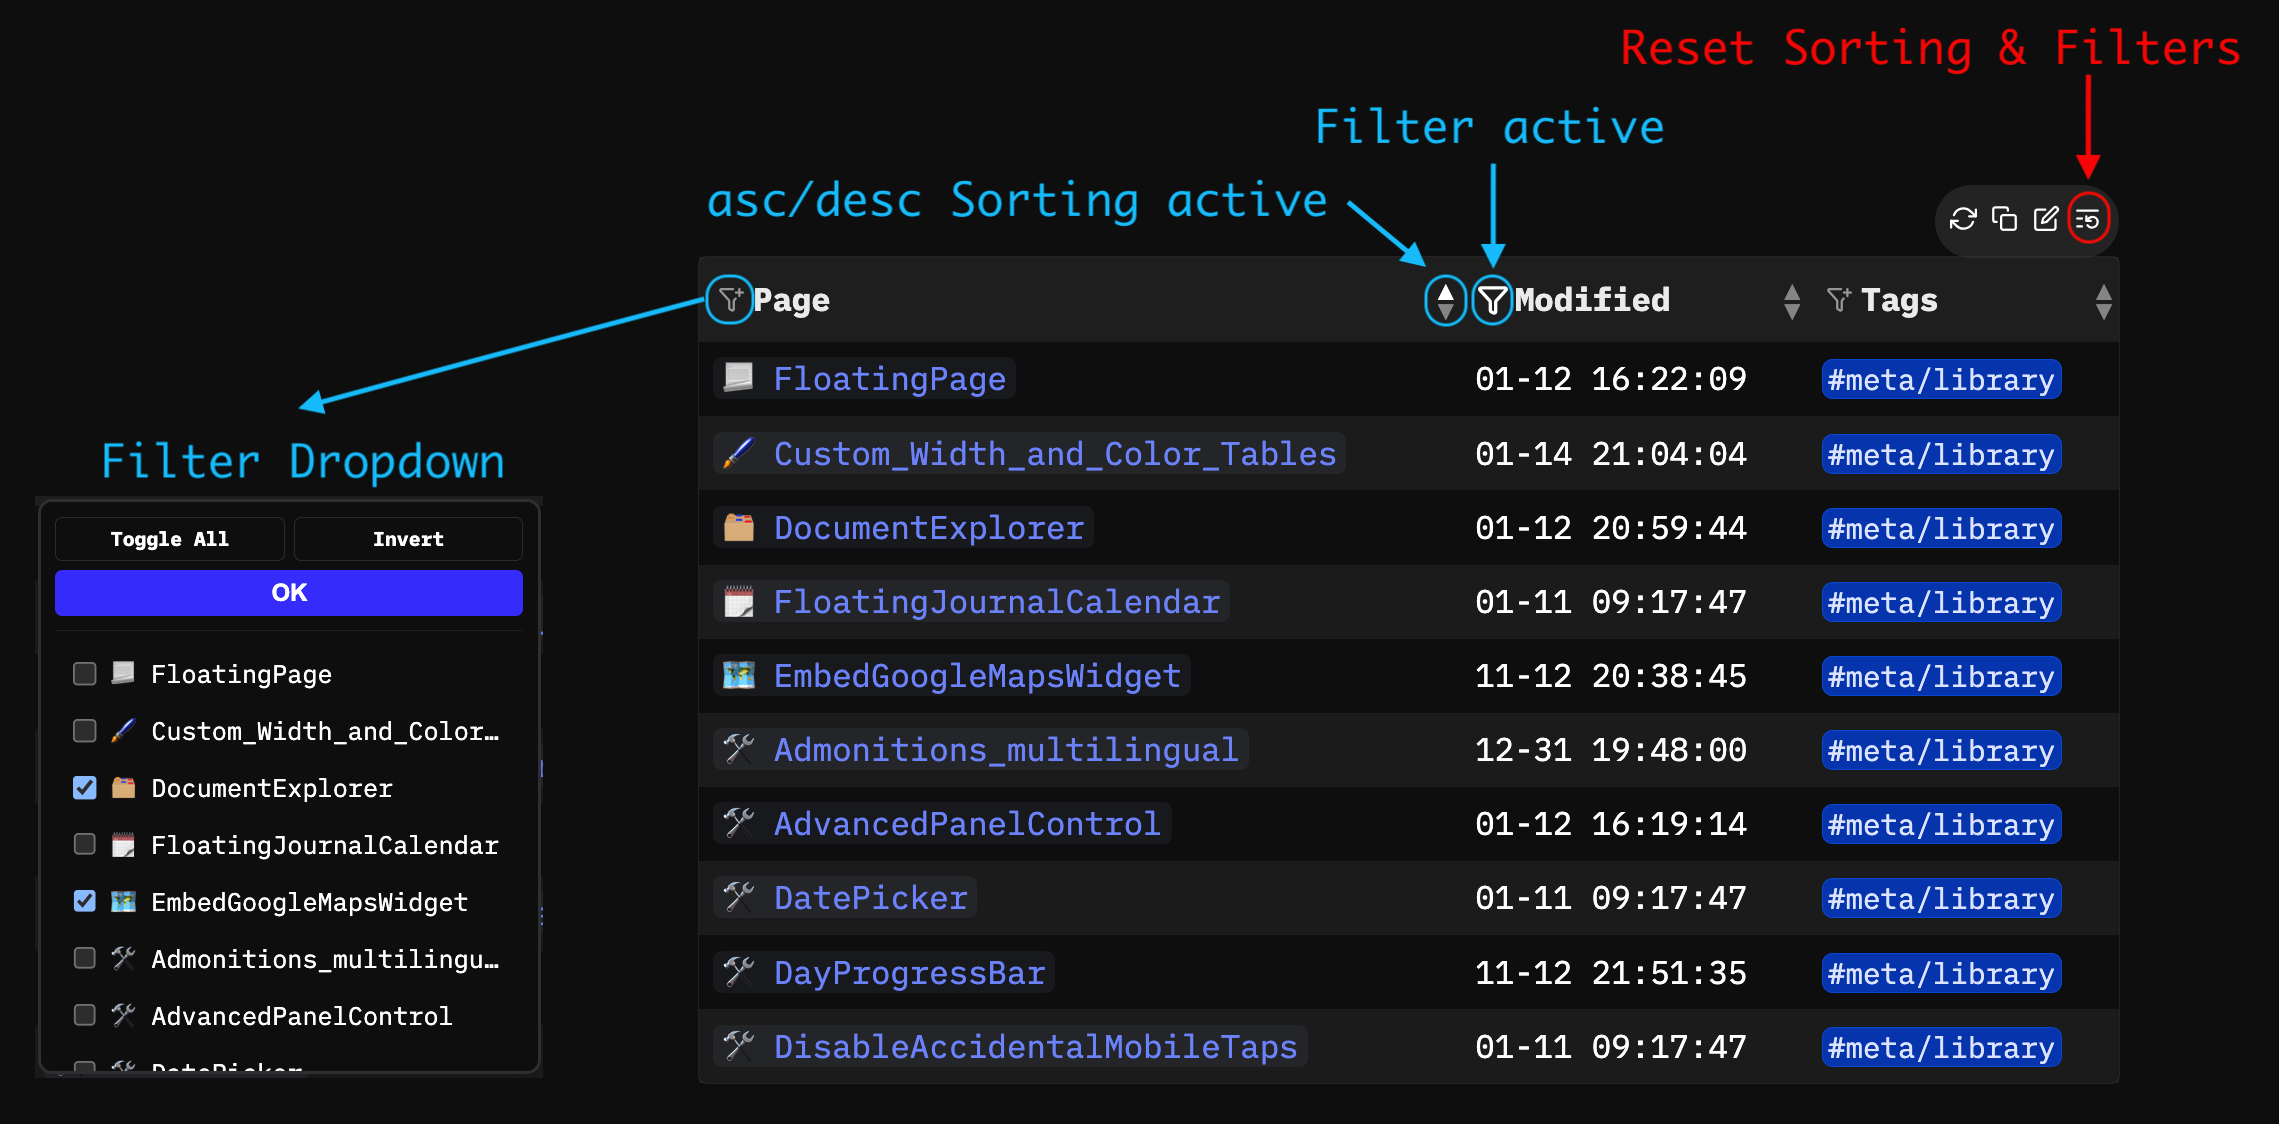Click the refresh icon in the top toolbar
Screen dimensions: 2279x1124
coord(1963,219)
